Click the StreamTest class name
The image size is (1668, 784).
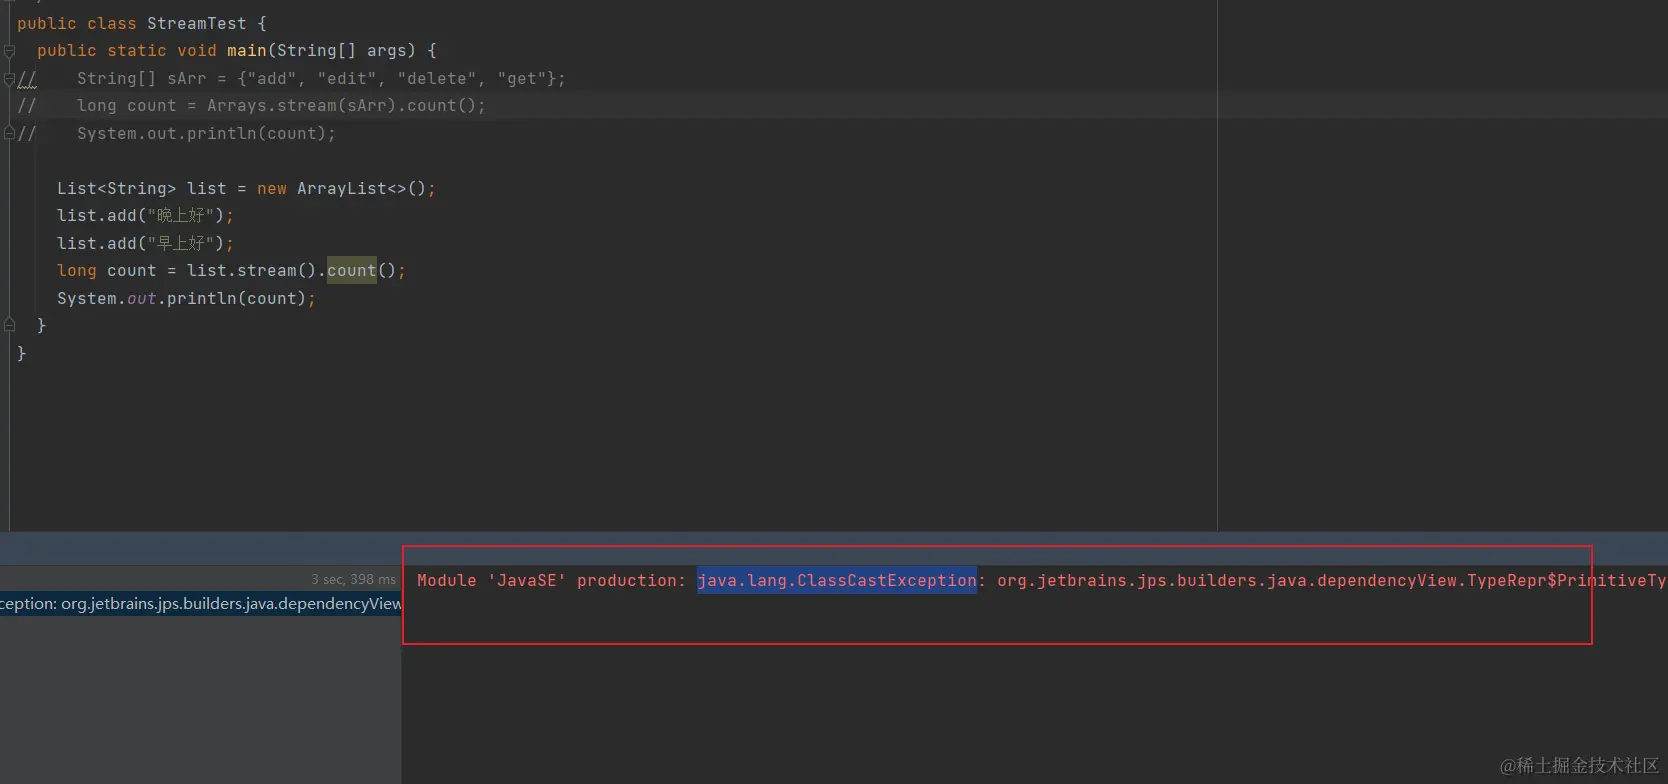[196, 23]
